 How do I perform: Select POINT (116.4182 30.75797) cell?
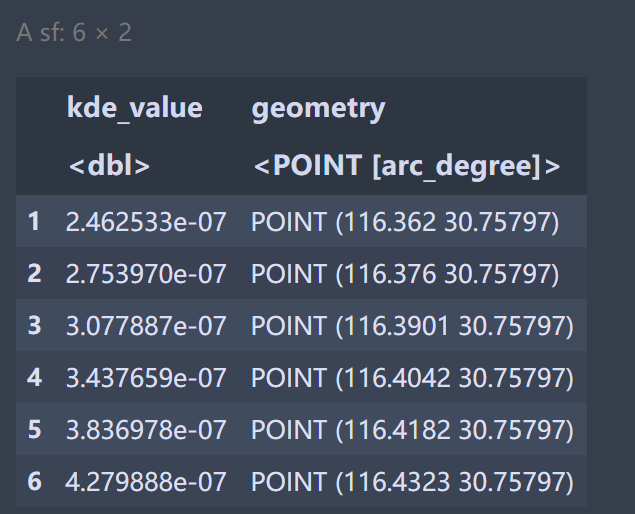coord(412,429)
